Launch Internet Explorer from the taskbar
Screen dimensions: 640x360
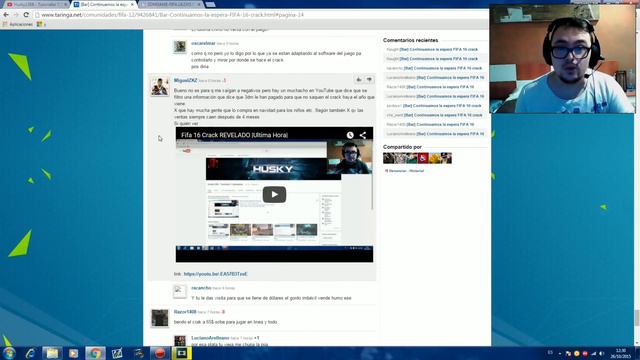point(31,353)
